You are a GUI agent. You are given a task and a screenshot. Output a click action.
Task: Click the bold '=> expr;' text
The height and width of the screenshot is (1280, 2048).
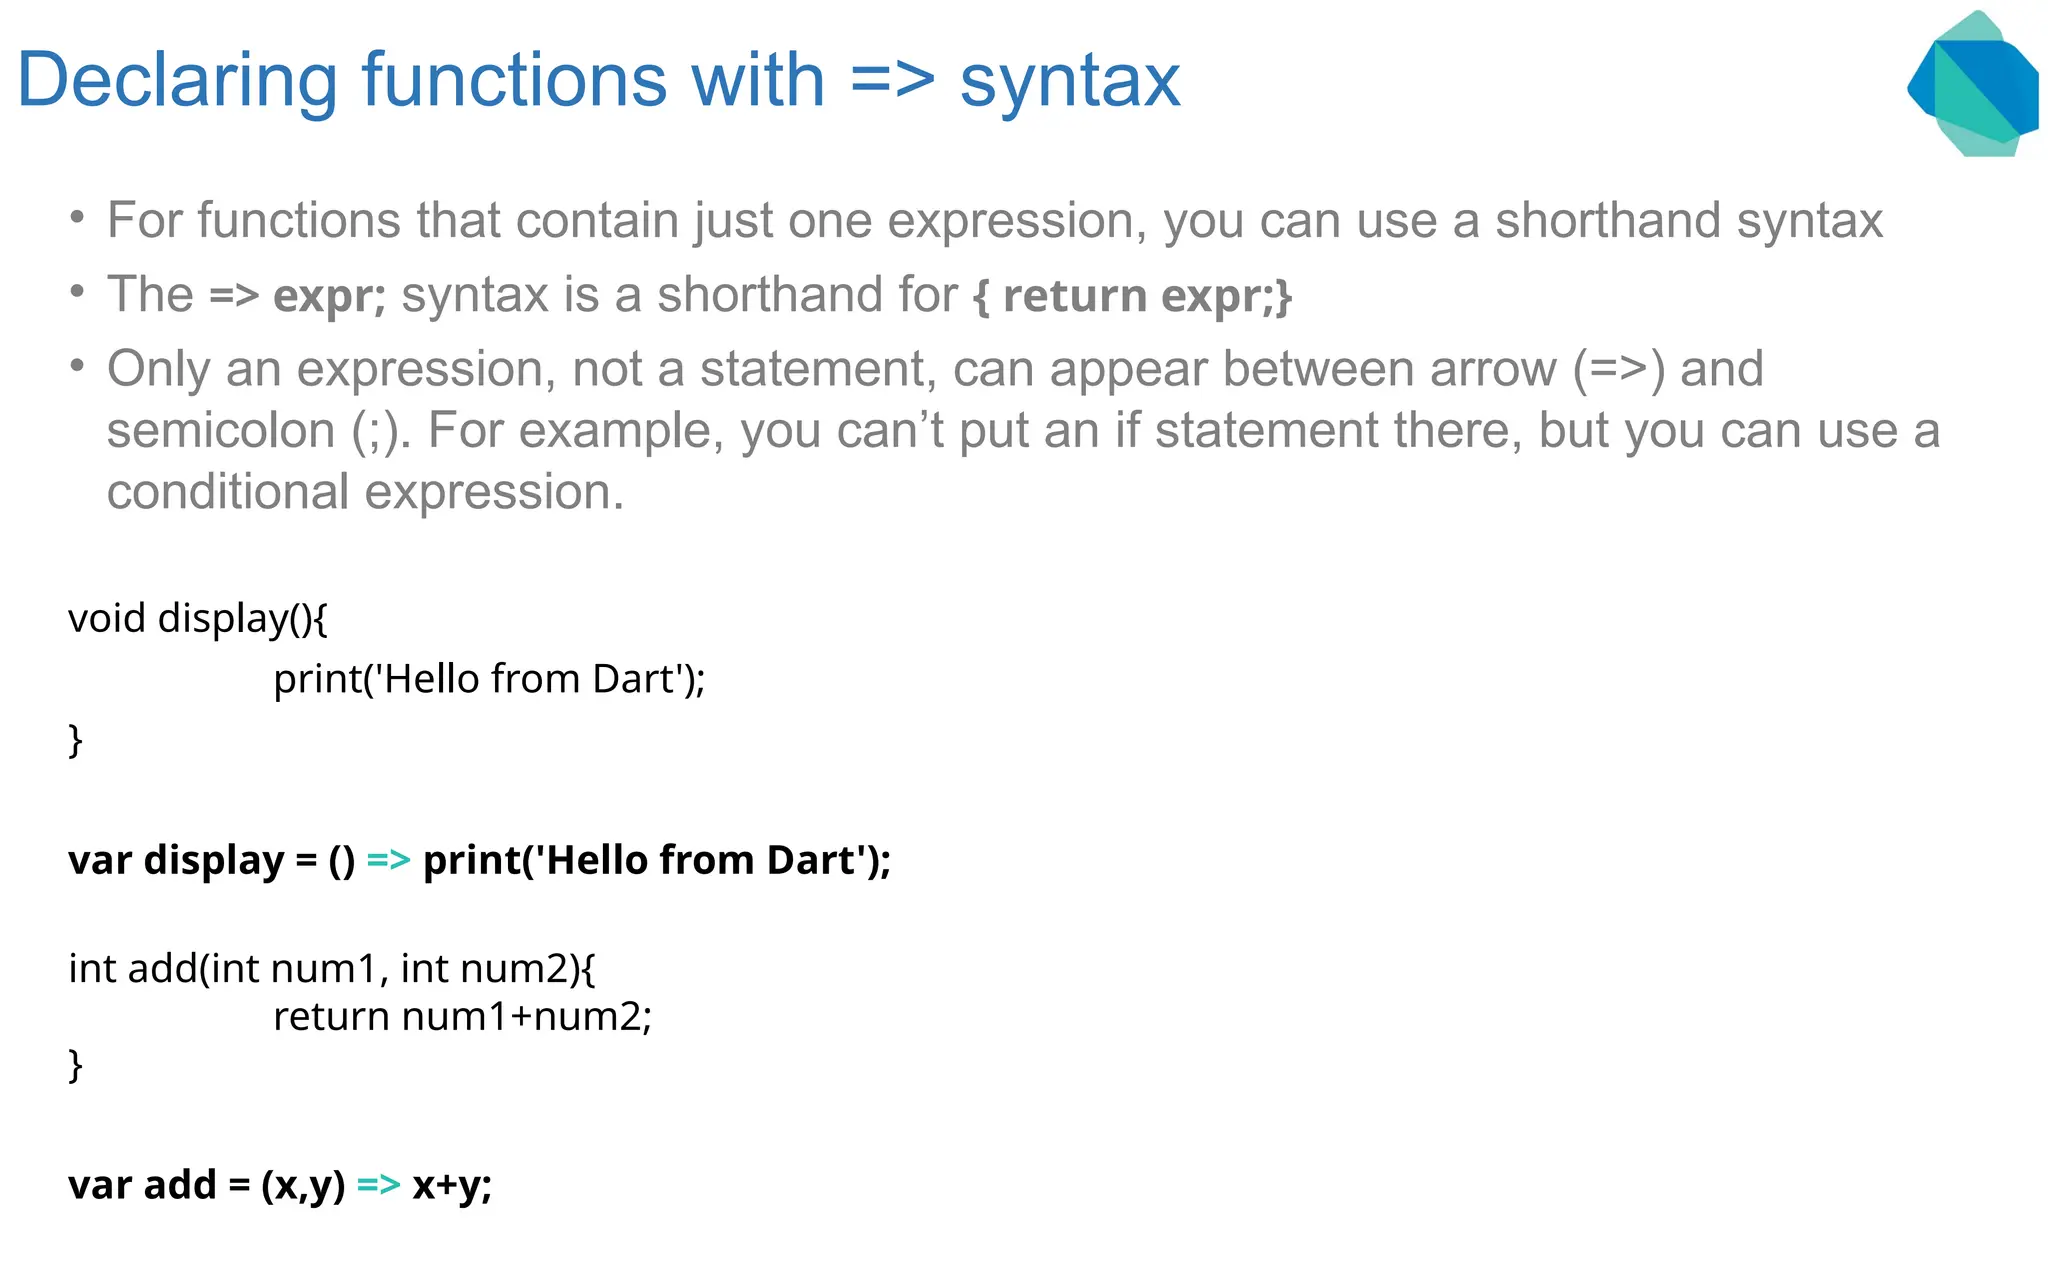coord(297,296)
